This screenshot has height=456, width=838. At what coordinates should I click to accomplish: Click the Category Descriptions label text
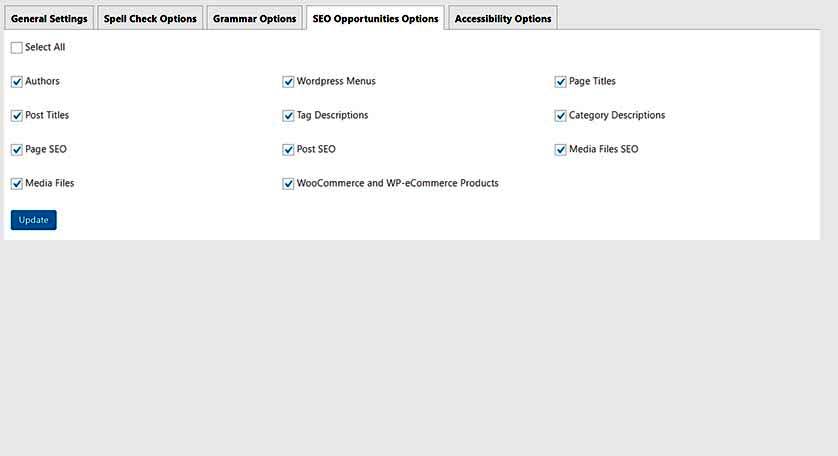(617, 115)
